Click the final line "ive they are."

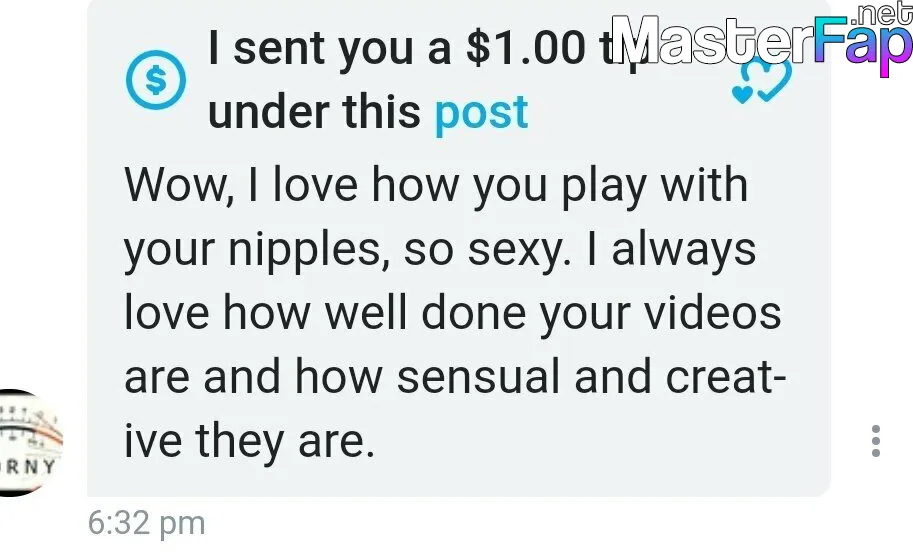[x=249, y=442]
